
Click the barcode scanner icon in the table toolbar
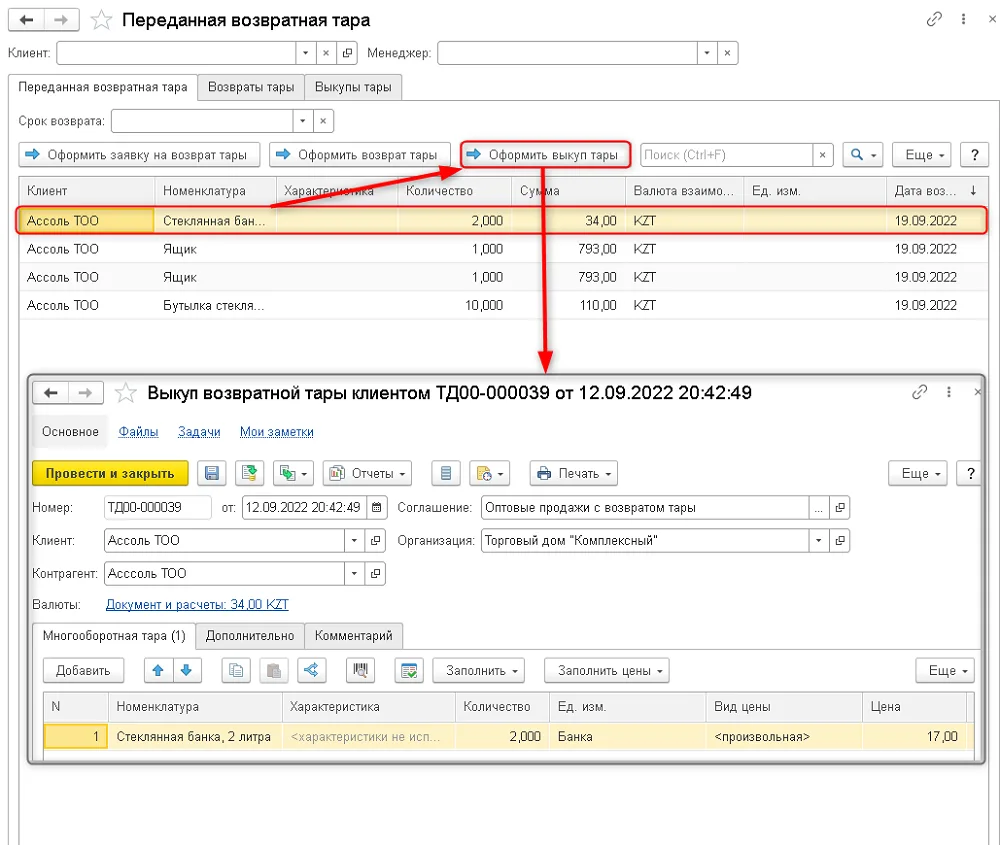(x=360, y=670)
